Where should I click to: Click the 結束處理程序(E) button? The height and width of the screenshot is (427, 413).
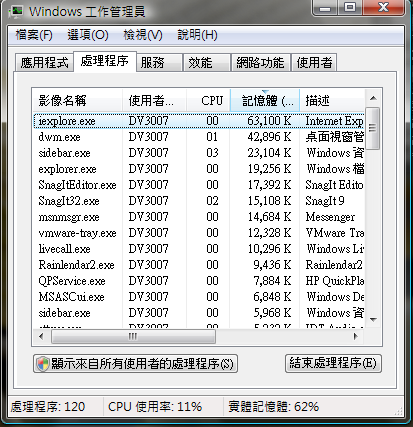pos(333,363)
